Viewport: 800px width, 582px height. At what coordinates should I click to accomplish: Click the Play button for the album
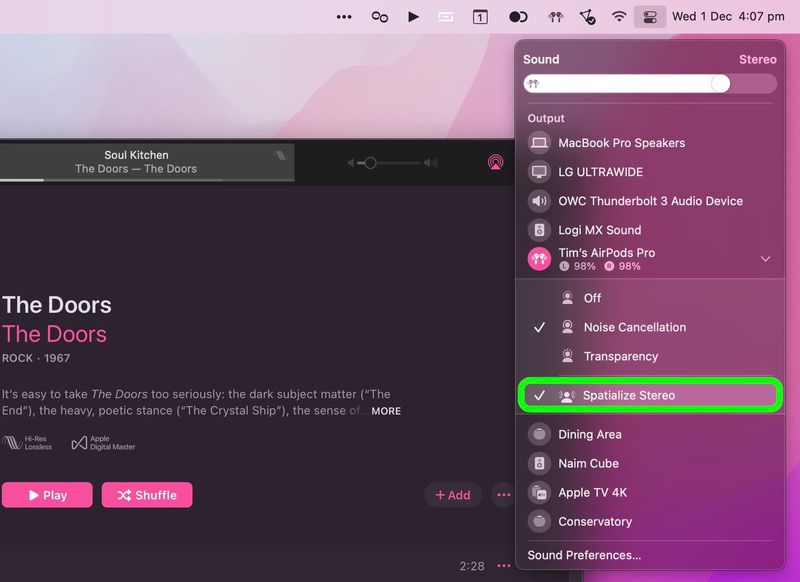47,495
